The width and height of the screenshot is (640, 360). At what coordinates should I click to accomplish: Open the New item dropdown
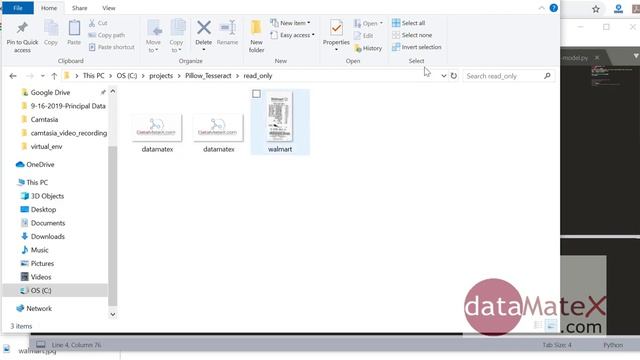click(290, 23)
